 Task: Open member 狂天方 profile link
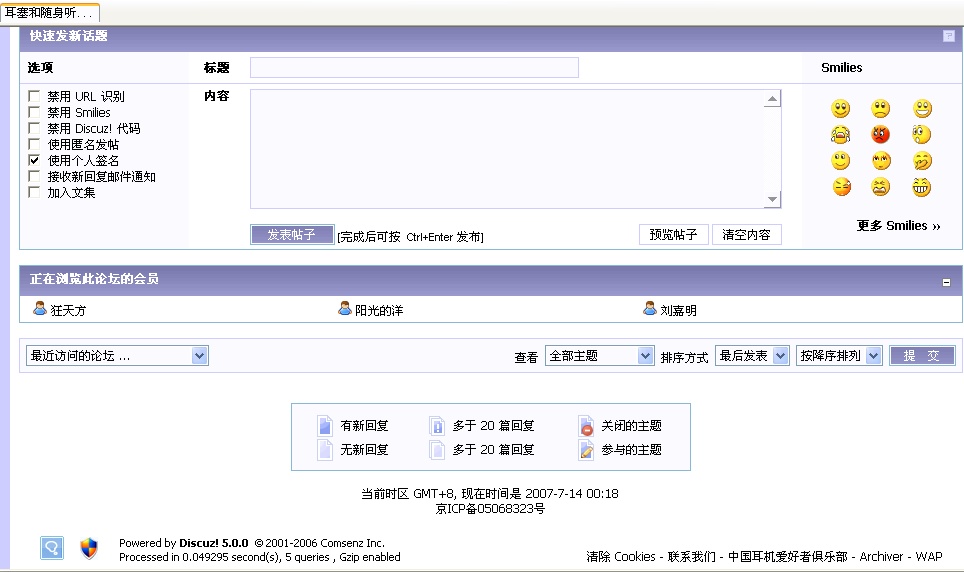coord(68,311)
